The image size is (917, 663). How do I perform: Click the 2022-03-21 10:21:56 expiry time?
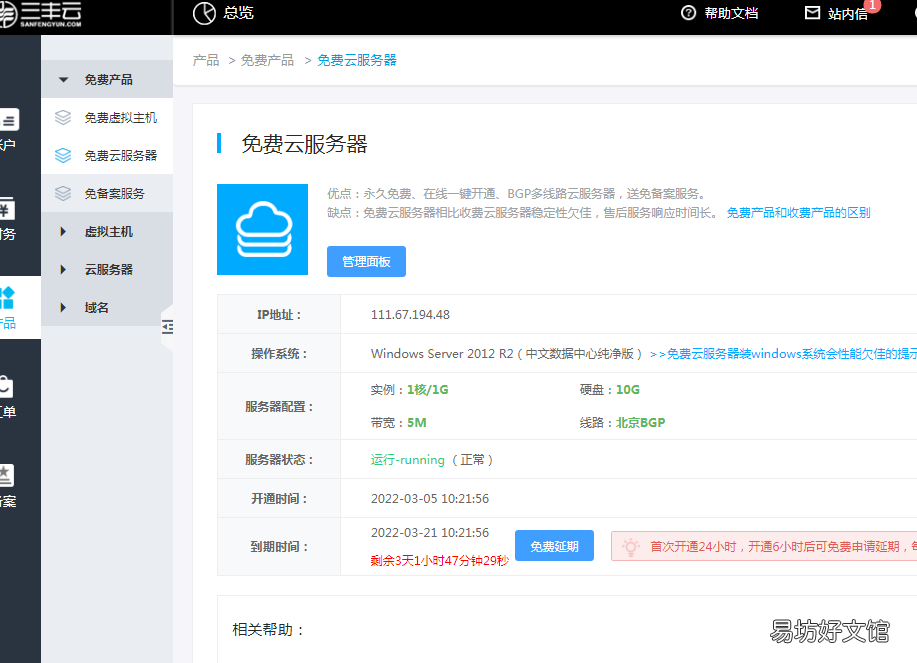pos(430,533)
